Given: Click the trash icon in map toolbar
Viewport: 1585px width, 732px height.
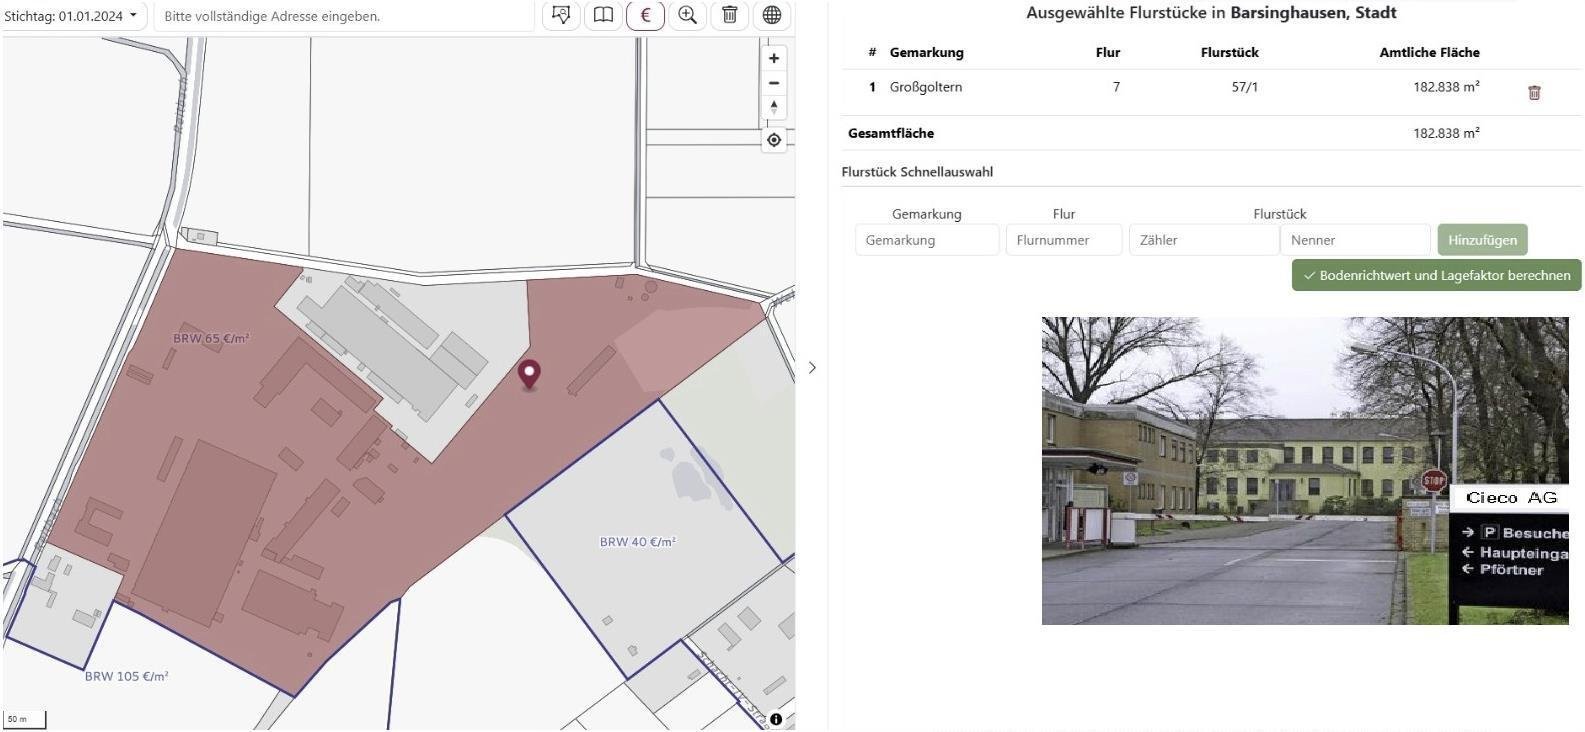Looking at the screenshot, I should point(730,15).
